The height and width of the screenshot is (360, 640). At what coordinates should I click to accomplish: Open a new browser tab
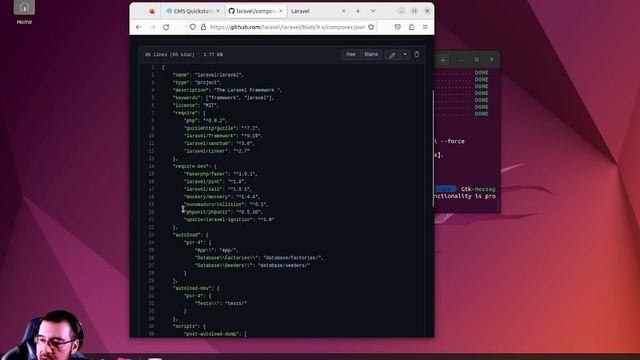coord(358,11)
